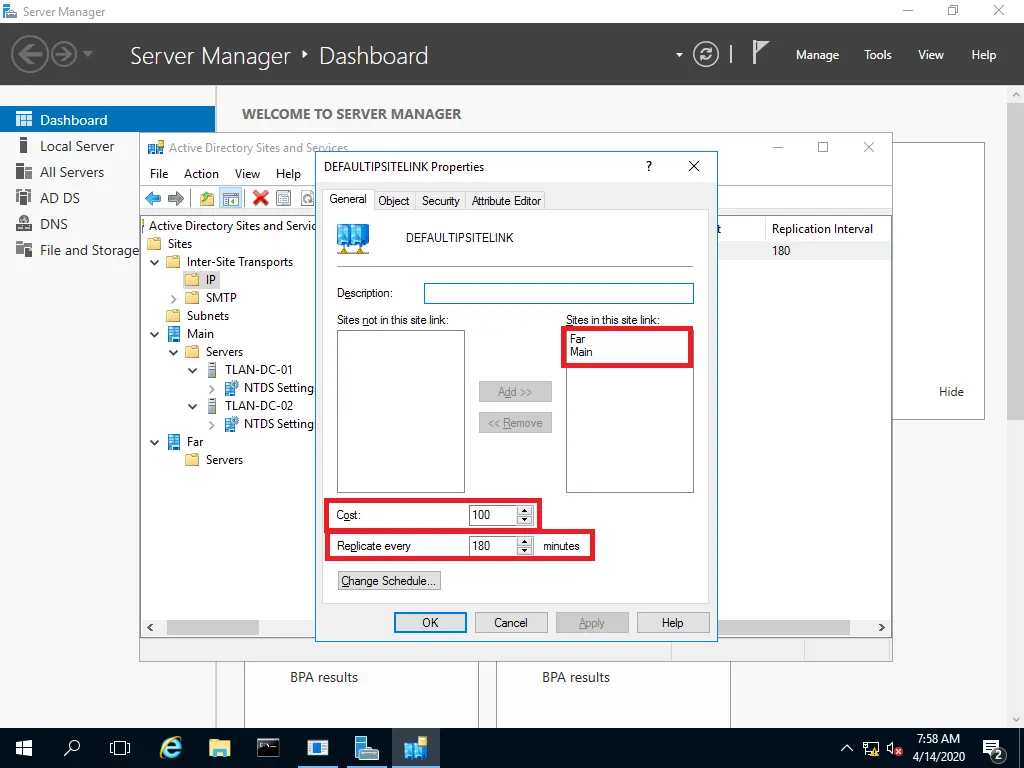Screen dimensions: 1024x768
Task: Open Task View on the taskbar
Action: [x=120, y=748]
